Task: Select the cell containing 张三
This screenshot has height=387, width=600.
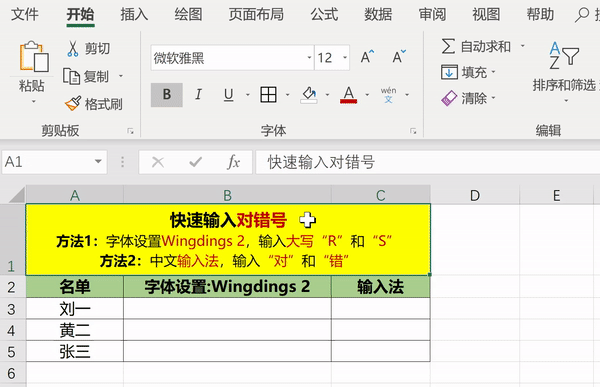Action: click(75, 351)
